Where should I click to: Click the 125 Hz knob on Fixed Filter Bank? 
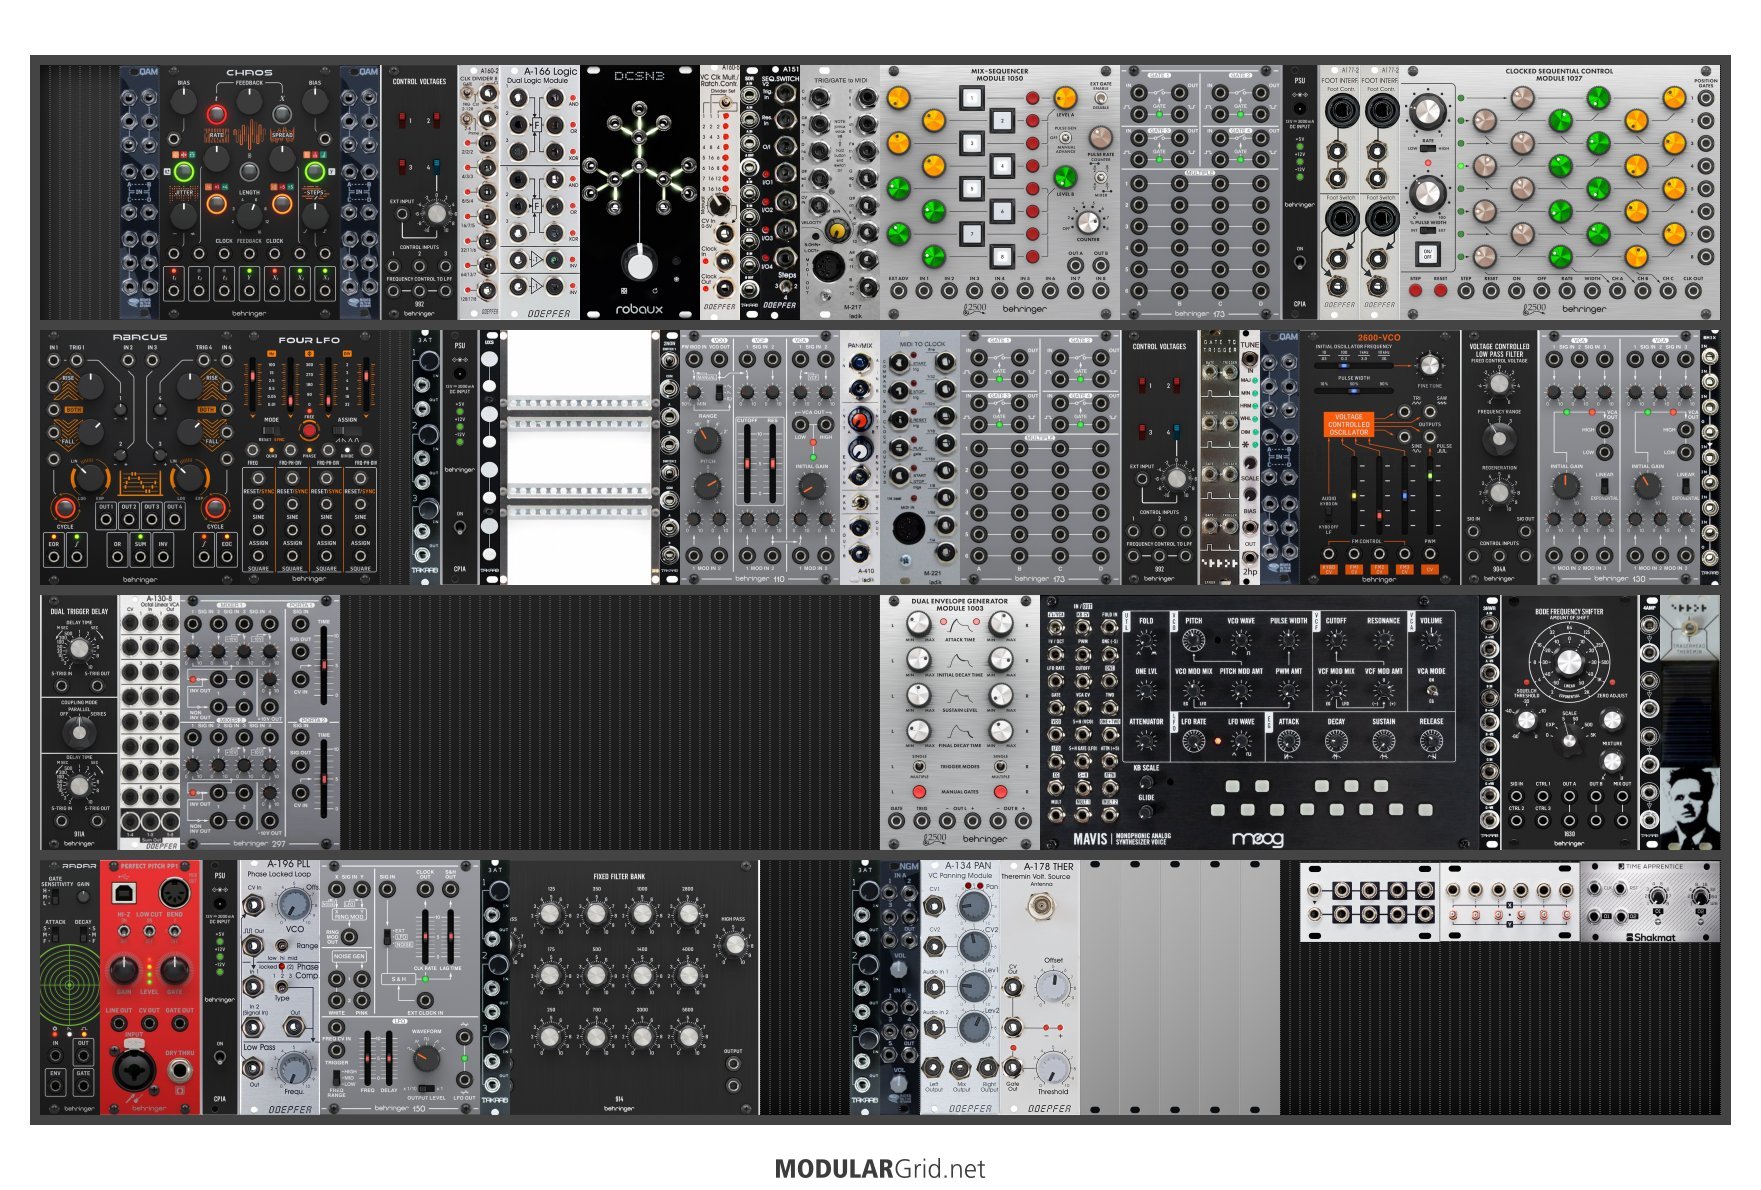tap(551, 913)
